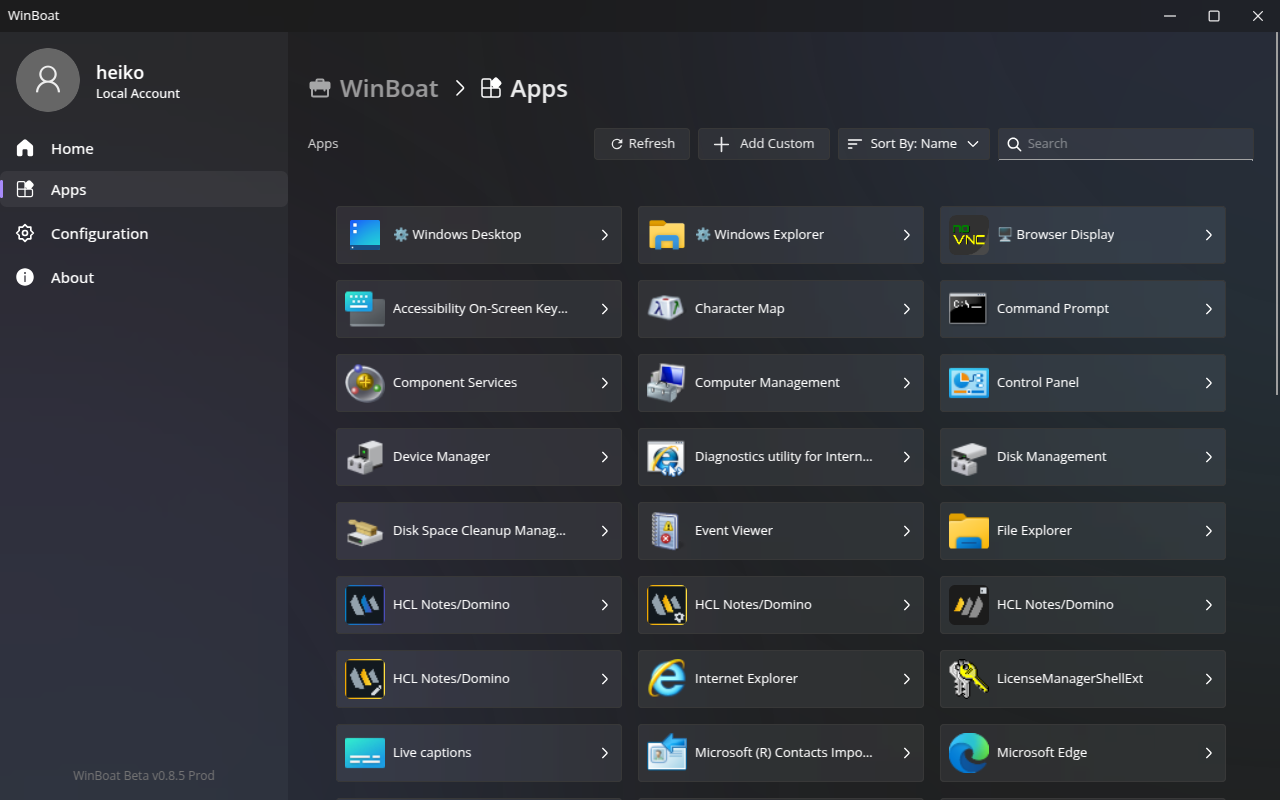This screenshot has width=1280, height=800.
Task: Click the Microsoft (R) Contacts Import icon
Action: point(667,753)
